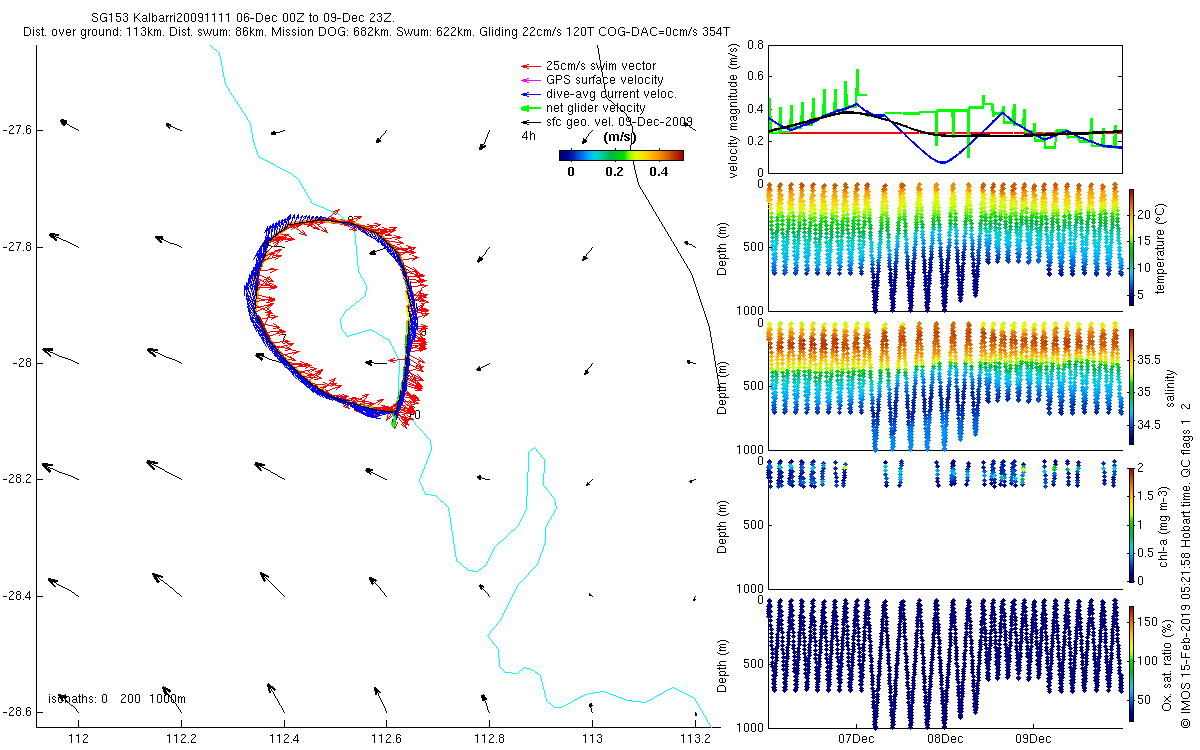This screenshot has height=750, width=1200.
Task: Click the 113 longitude tick label
Action: point(593,739)
